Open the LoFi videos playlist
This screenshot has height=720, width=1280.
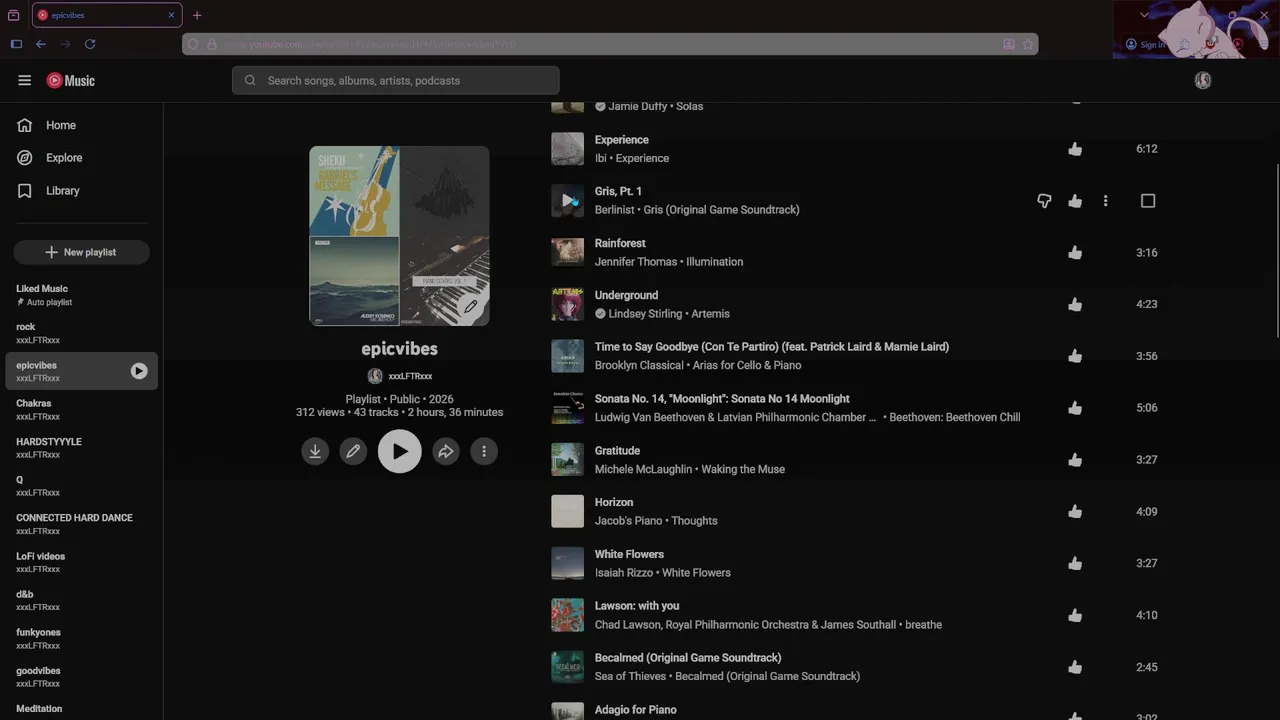pos(81,562)
